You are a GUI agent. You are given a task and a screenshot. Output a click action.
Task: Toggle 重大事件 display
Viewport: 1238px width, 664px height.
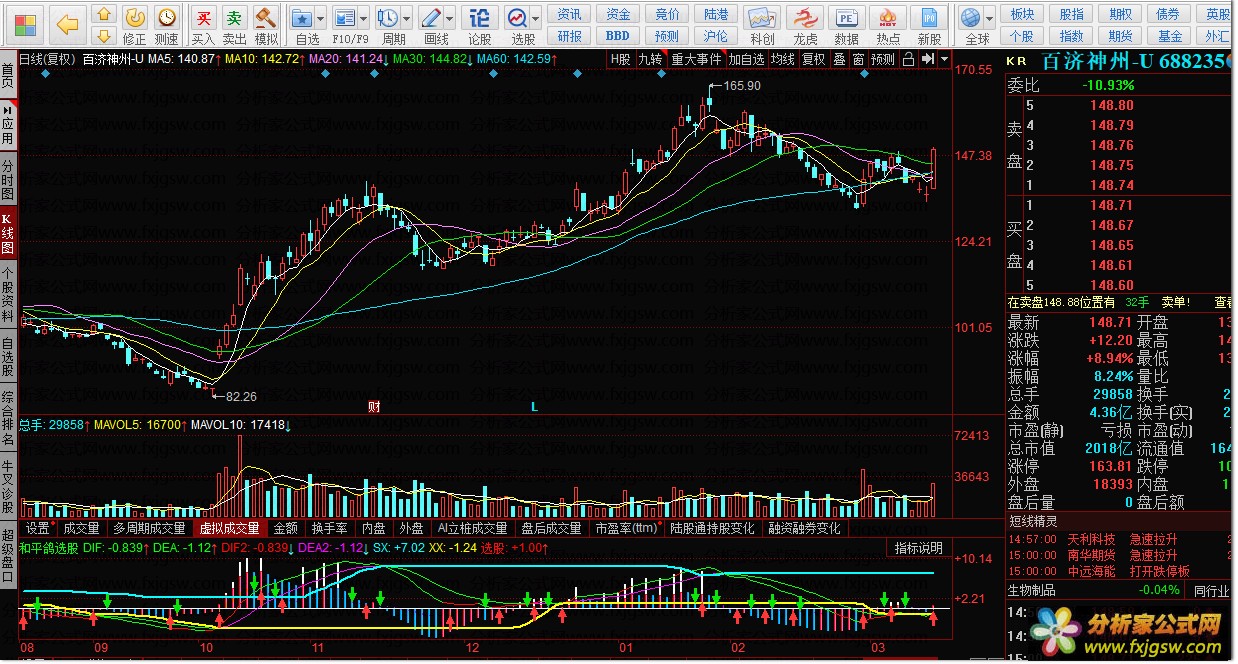[x=696, y=59]
